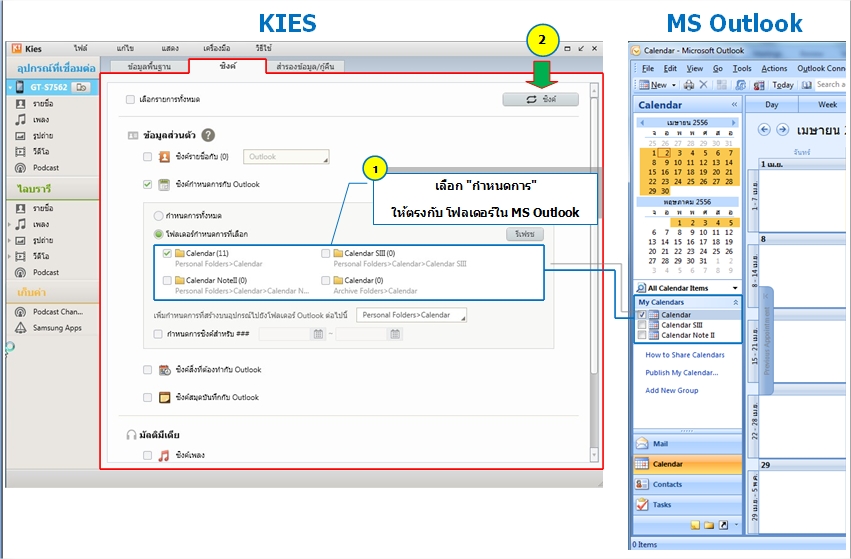The width and height of the screenshot is (851, 559).
Task: Toggle the Calendar (11) folder checkbox in Kies
Action: (167, 253)
